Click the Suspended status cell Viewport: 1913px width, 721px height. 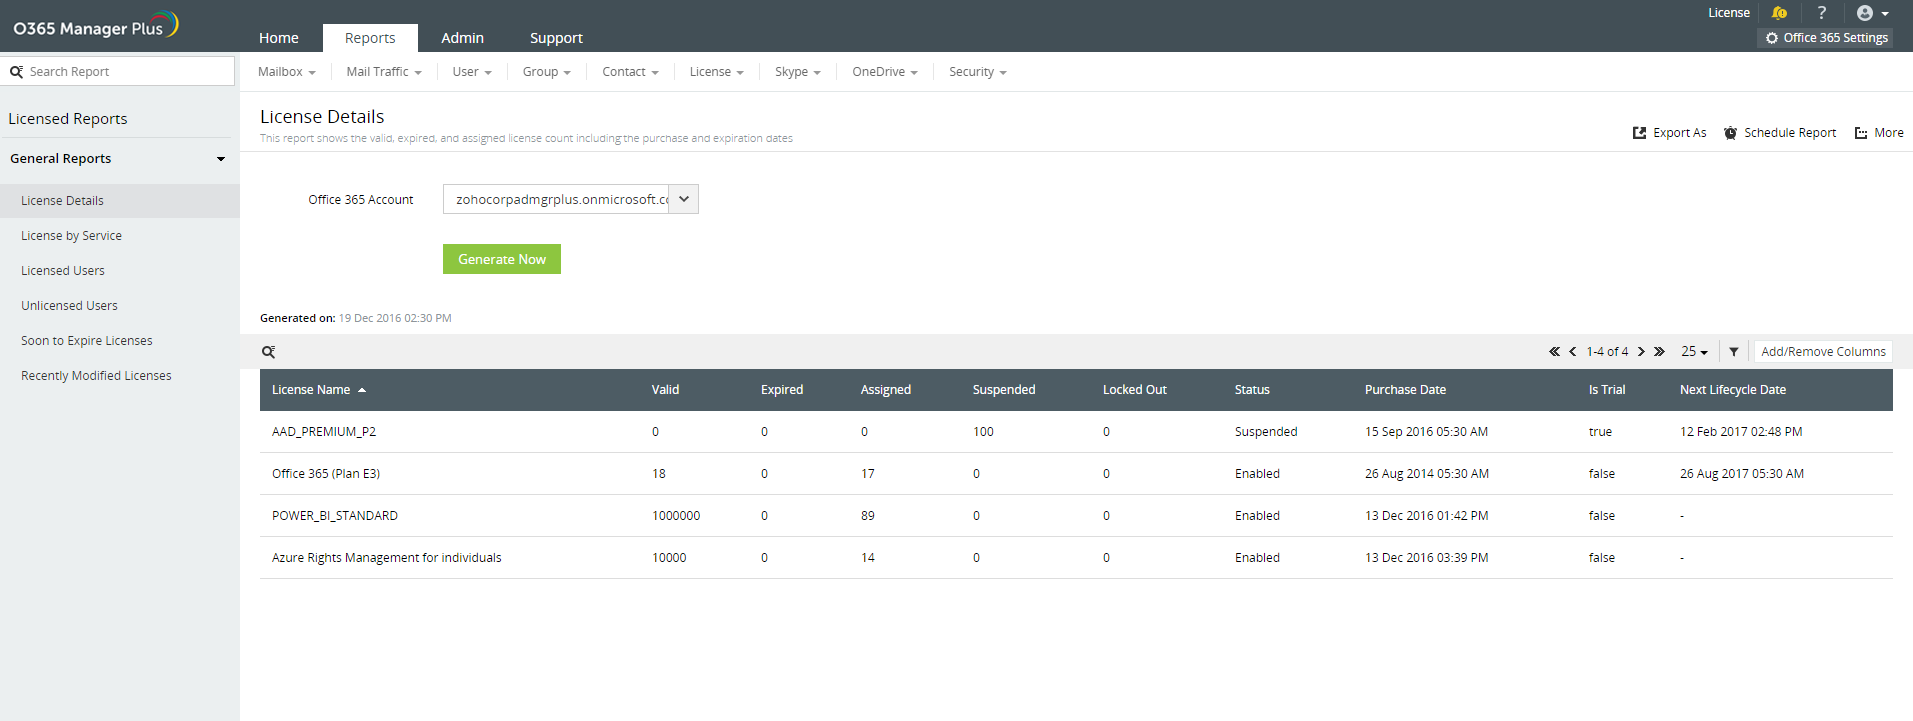(1266, 432)
